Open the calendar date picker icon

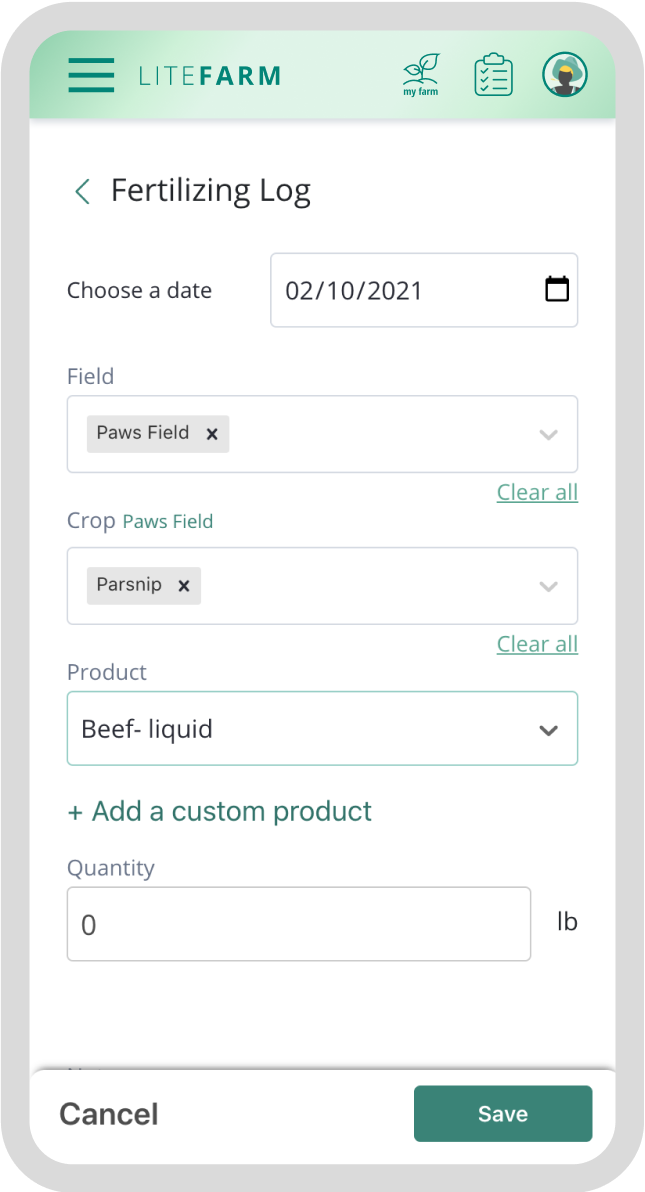556,290
